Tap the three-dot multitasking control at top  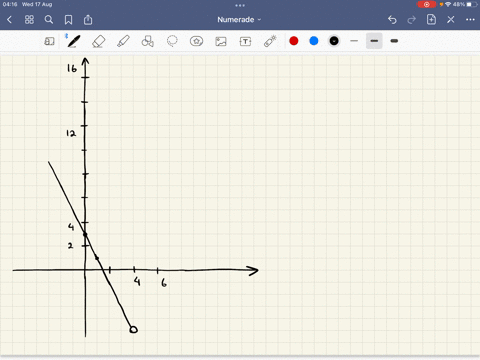pyautogui.click(x=240, y=5)
